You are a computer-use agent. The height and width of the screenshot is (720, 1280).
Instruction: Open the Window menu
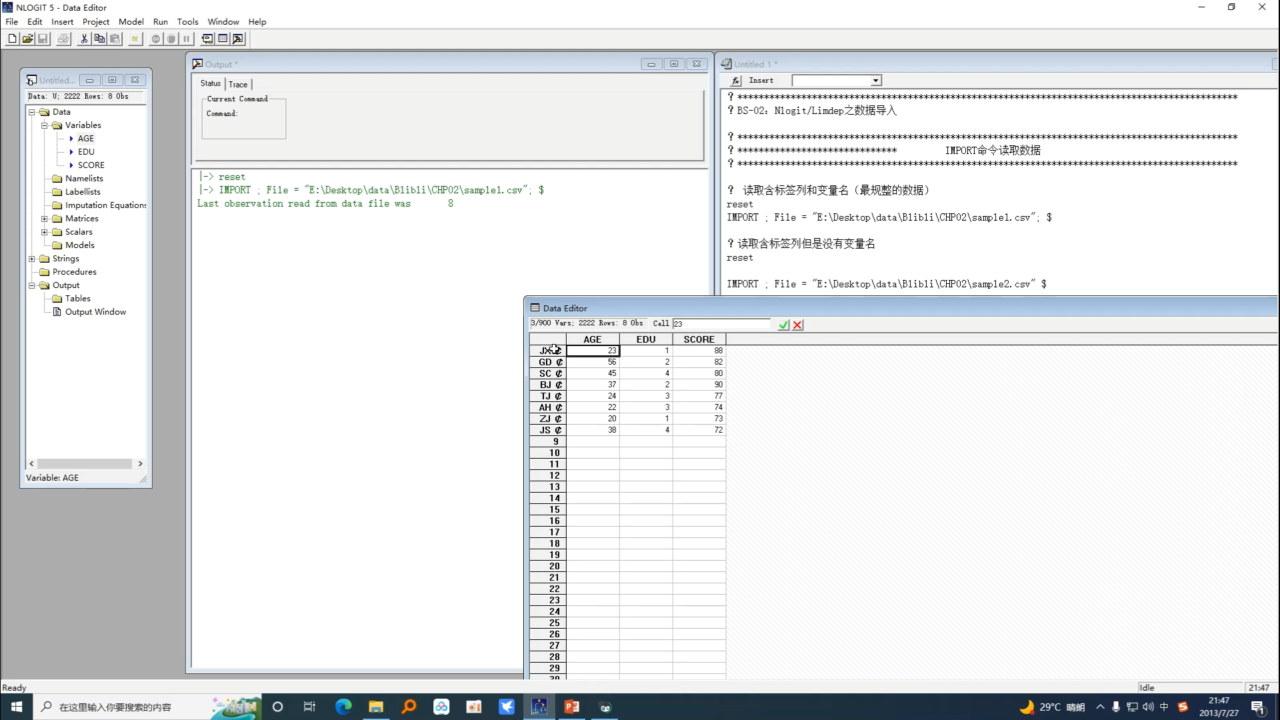pyautogui.click(x=223, y=21)
